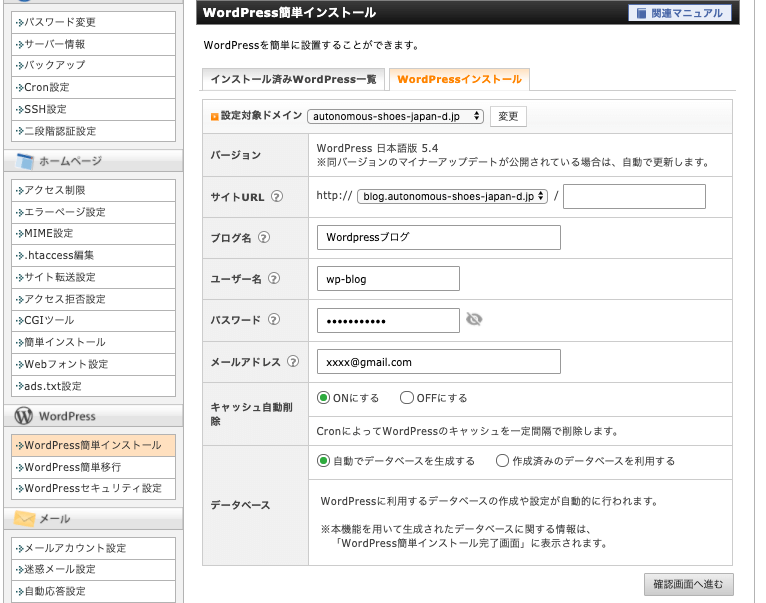Screen dimensions: 766x603
Task: Select the ONにする cache radio button
Action: (323, 398)
